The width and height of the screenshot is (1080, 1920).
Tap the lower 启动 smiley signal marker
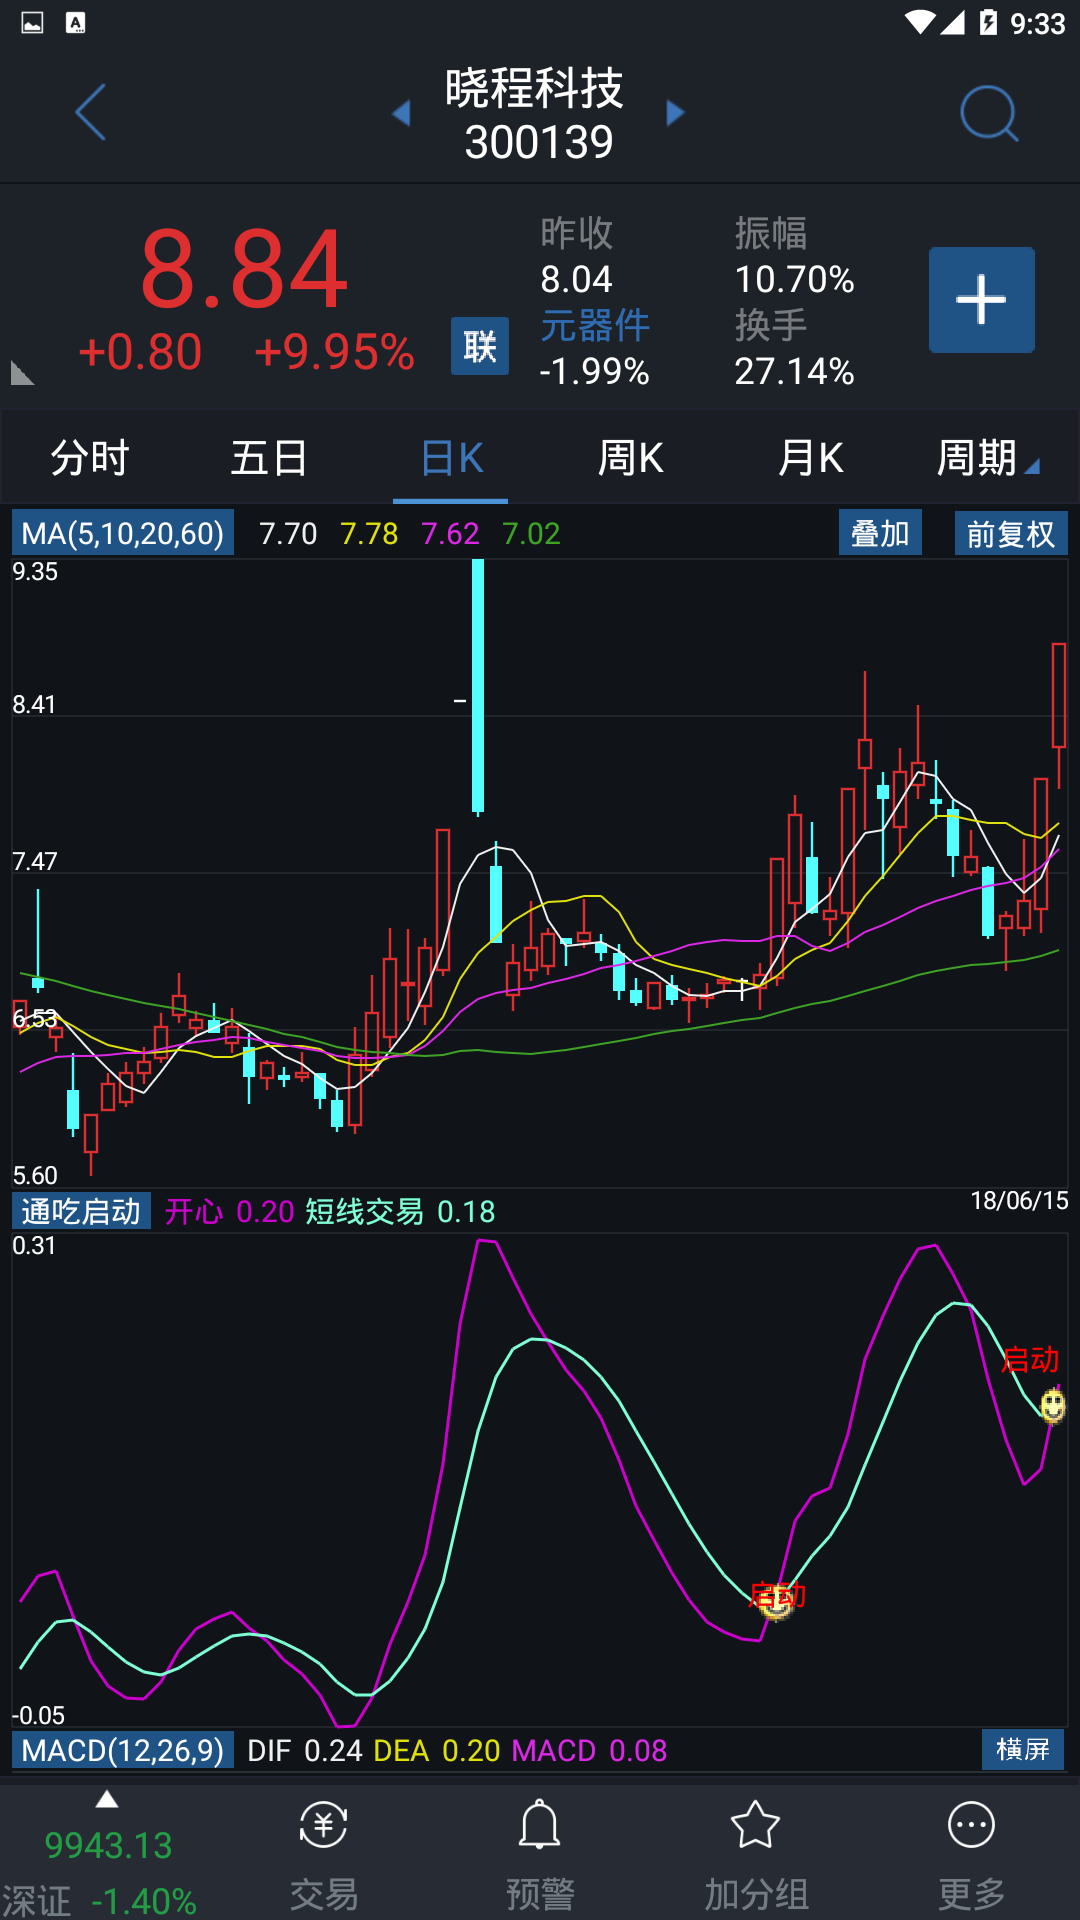click(x=776, y=1601)
